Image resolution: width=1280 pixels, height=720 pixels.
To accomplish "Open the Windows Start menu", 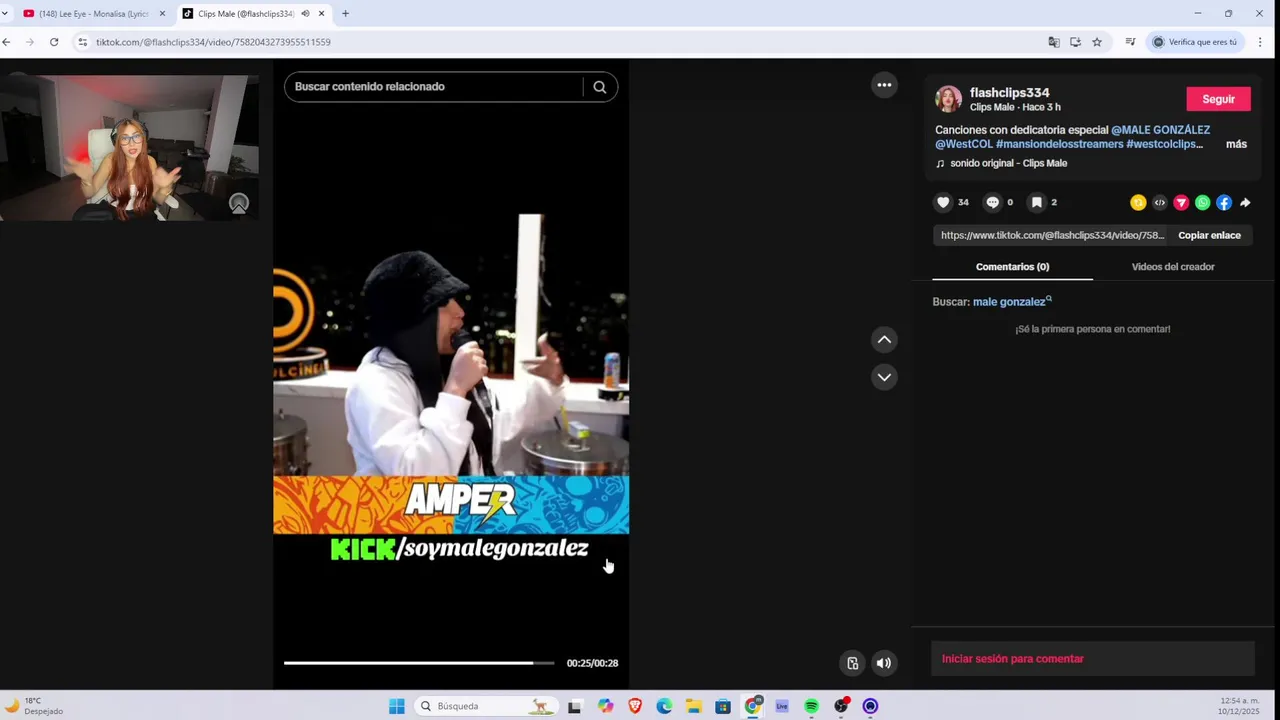I will [x=397, y=706].
